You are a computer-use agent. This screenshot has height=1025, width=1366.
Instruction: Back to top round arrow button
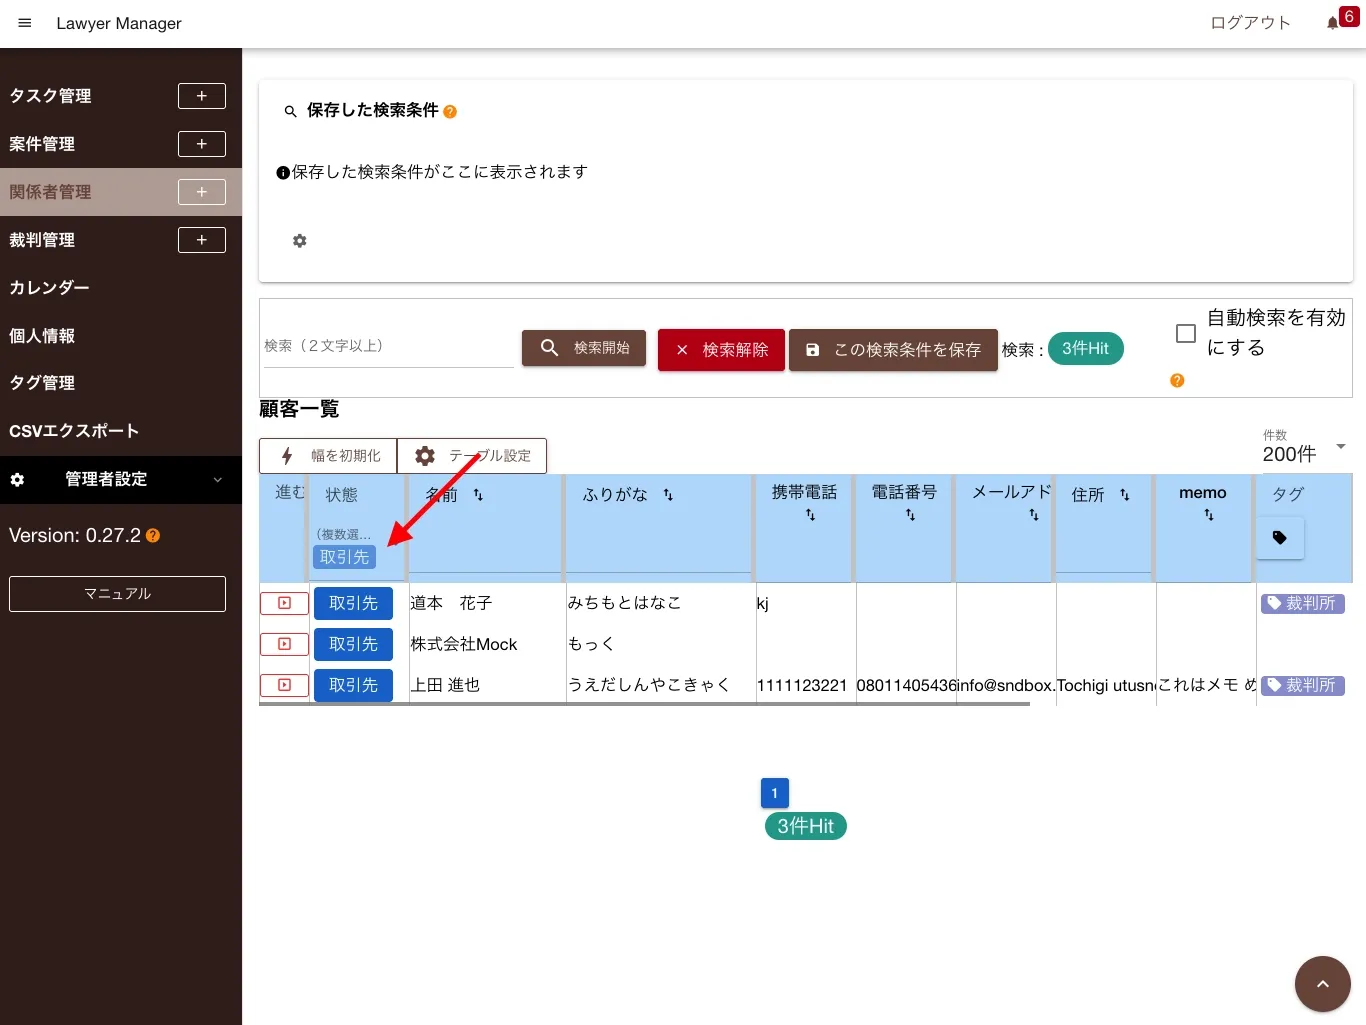click(x=1322, y=984)
